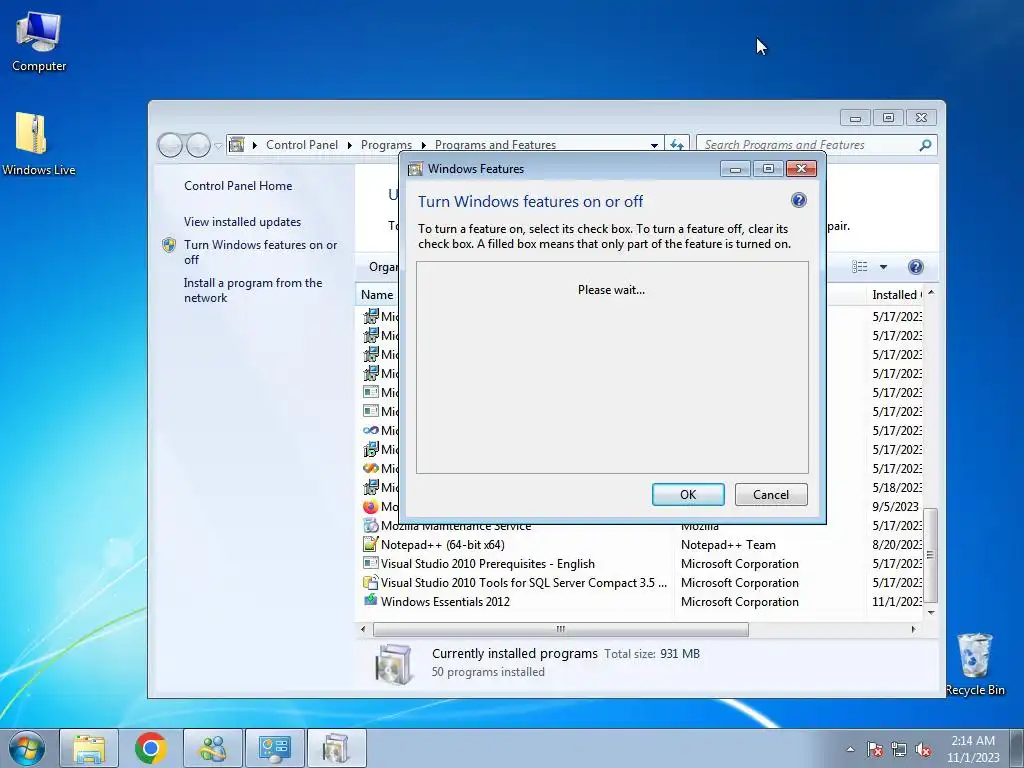Click OK in Windows Features dialog

pos(688,494)
